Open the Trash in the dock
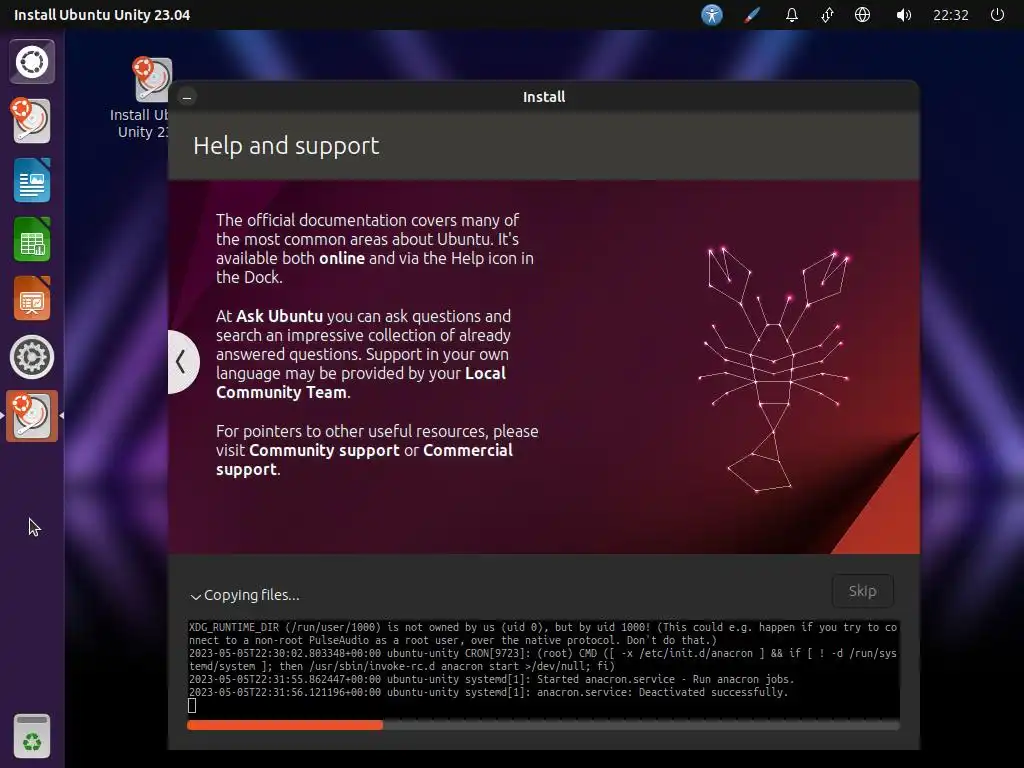The image size is (1024, 768). tap(32, 736)
